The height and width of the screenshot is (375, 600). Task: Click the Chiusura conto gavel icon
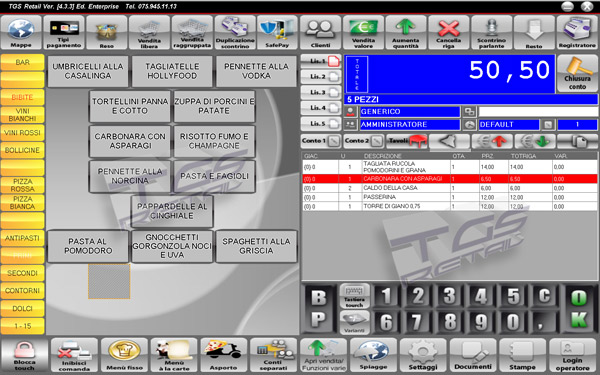577,73
